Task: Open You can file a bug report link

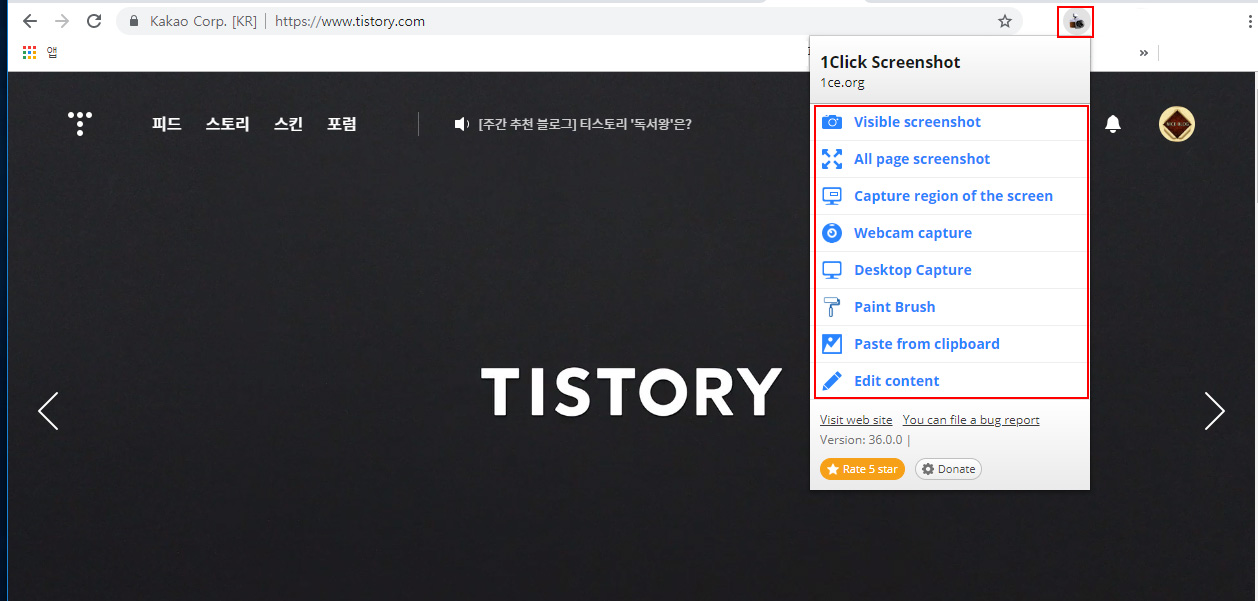Action: click(x=971, y=420)
